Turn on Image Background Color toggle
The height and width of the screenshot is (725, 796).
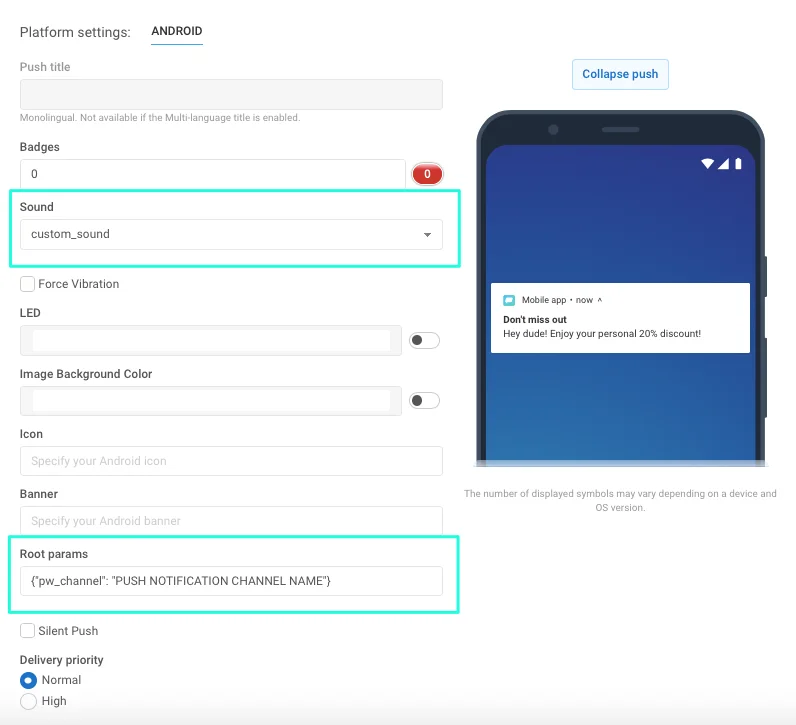coord(424,401)
